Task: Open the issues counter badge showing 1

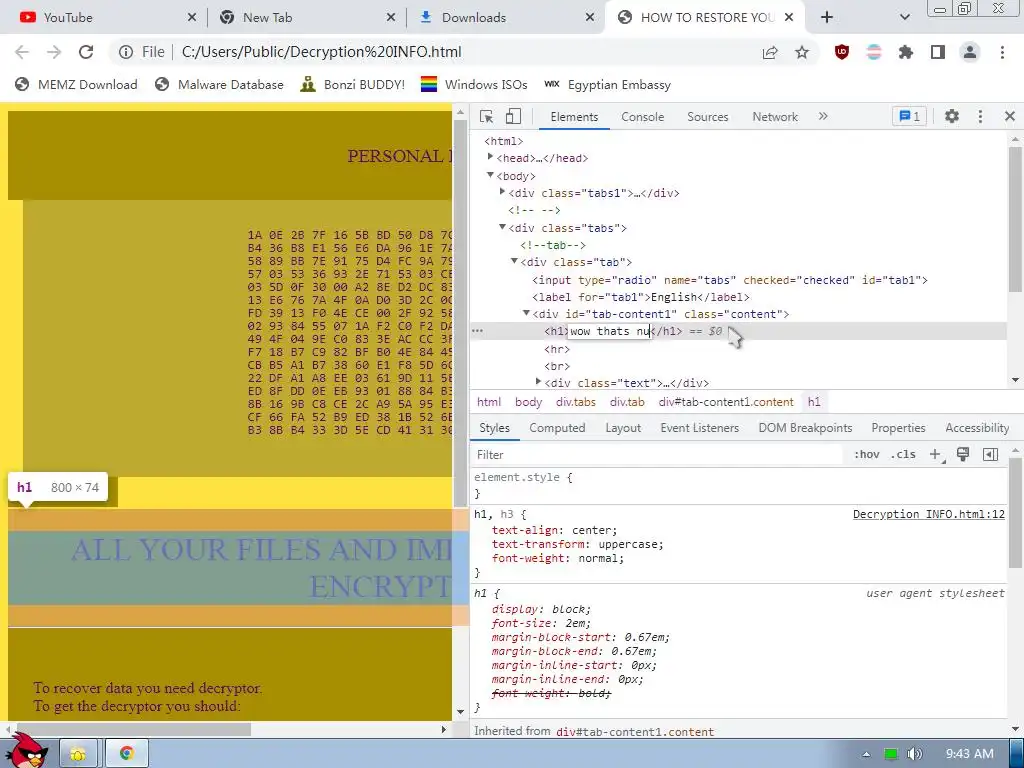Action: pyautogui.click(x=909, y=116)
